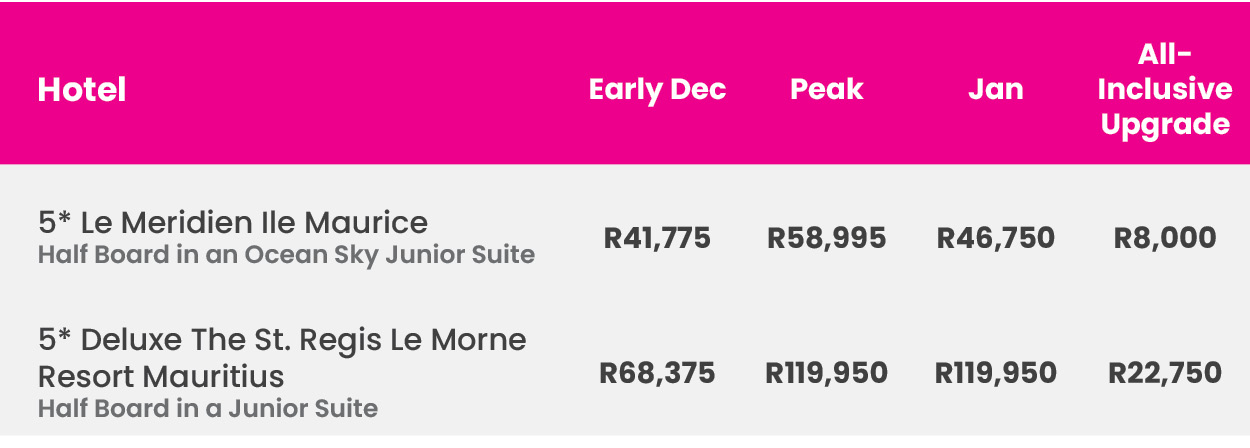Click the Peak column header
Viewport: 1250px width, 448px height.
tap(826, 90)
